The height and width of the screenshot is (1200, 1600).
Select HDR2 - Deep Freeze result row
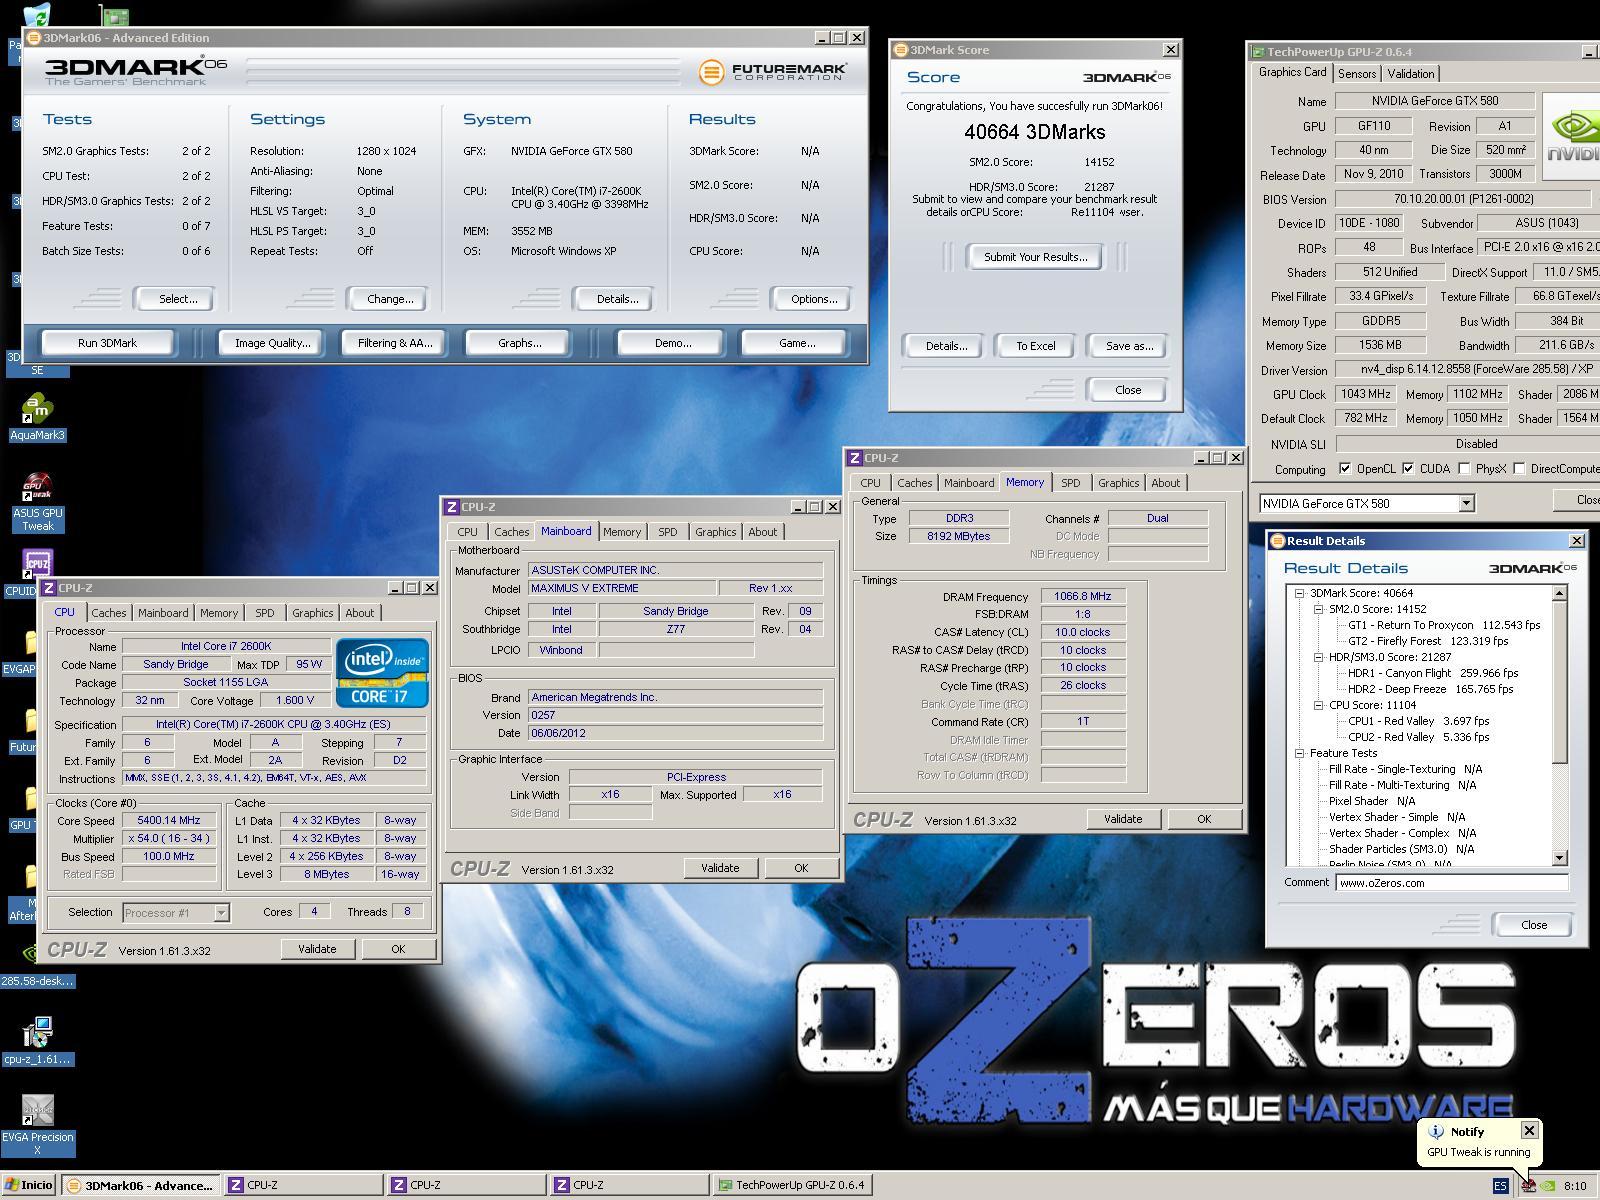(1430, 689)
